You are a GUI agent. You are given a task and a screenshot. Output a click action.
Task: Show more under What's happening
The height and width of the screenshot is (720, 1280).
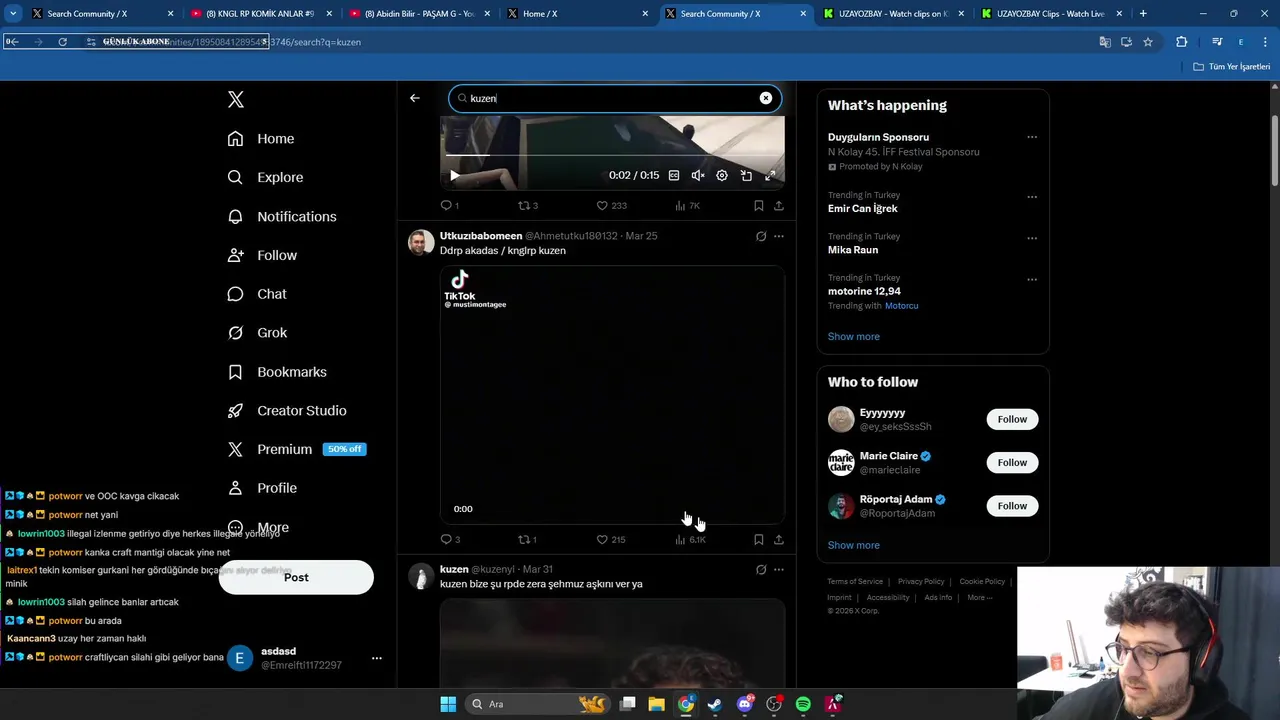pyautogui.click(x=854, y=337)
